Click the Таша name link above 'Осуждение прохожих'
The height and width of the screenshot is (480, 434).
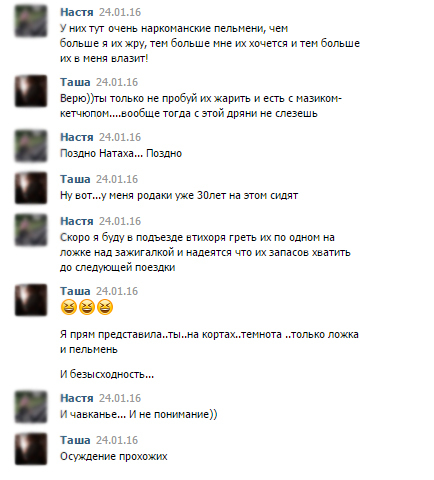(75, 440)
